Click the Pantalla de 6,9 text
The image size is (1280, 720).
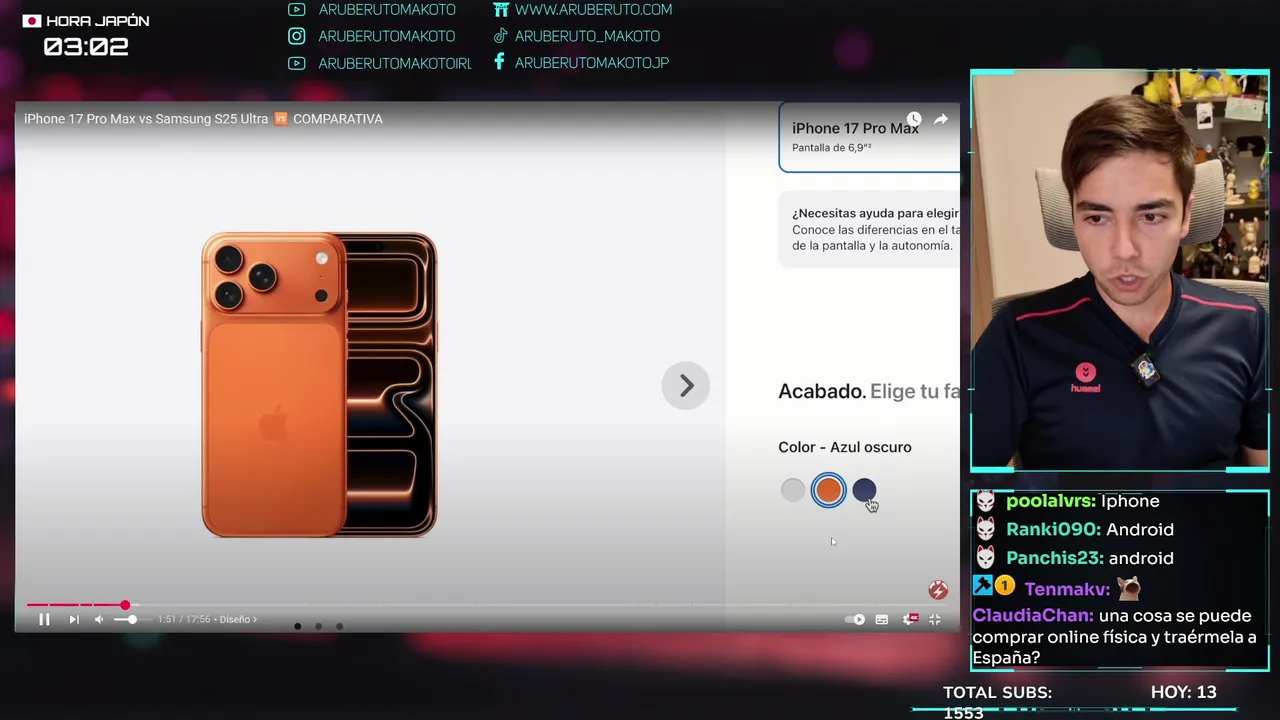click(832, 148)
